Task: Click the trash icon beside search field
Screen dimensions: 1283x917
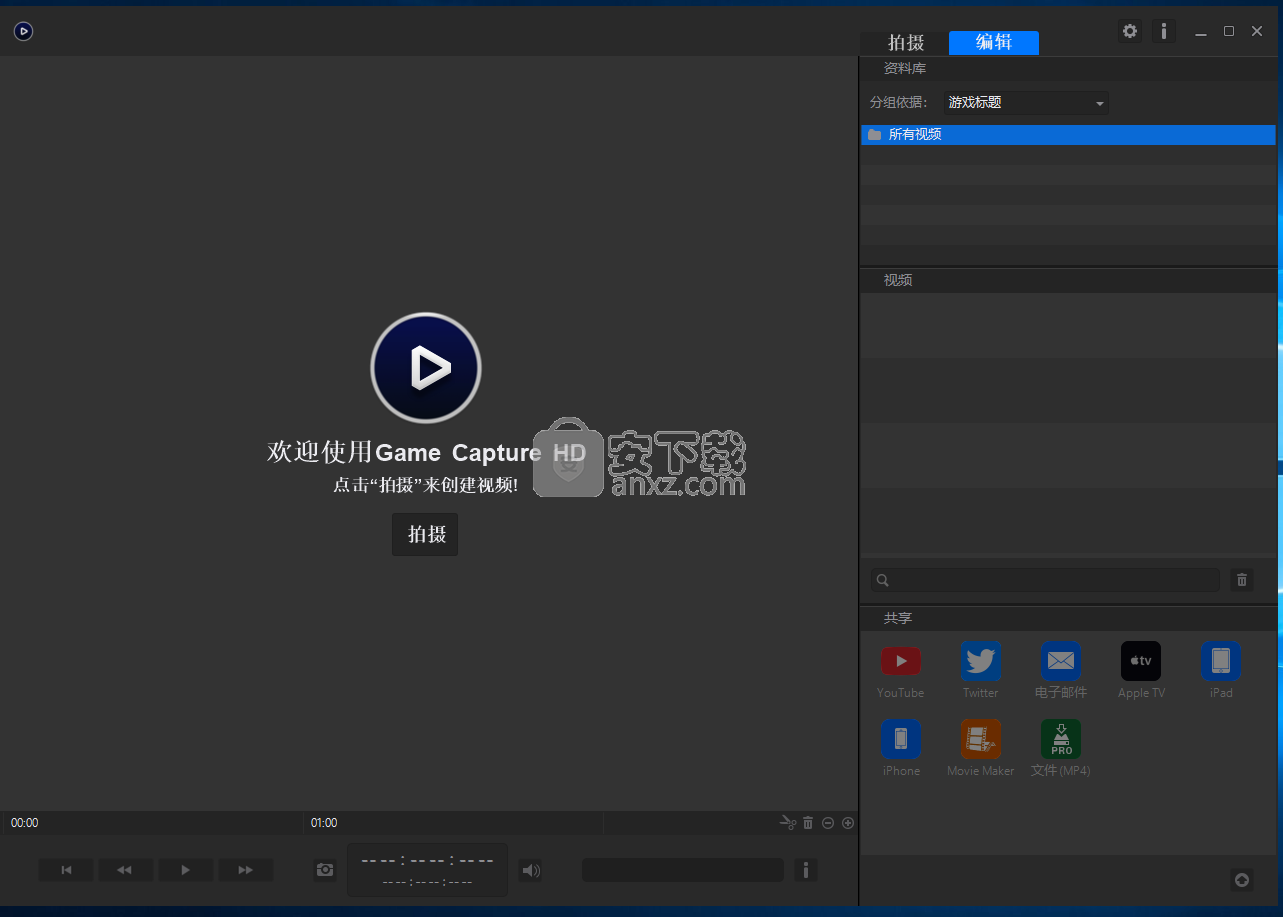Action: click(x=1242, y=580)
